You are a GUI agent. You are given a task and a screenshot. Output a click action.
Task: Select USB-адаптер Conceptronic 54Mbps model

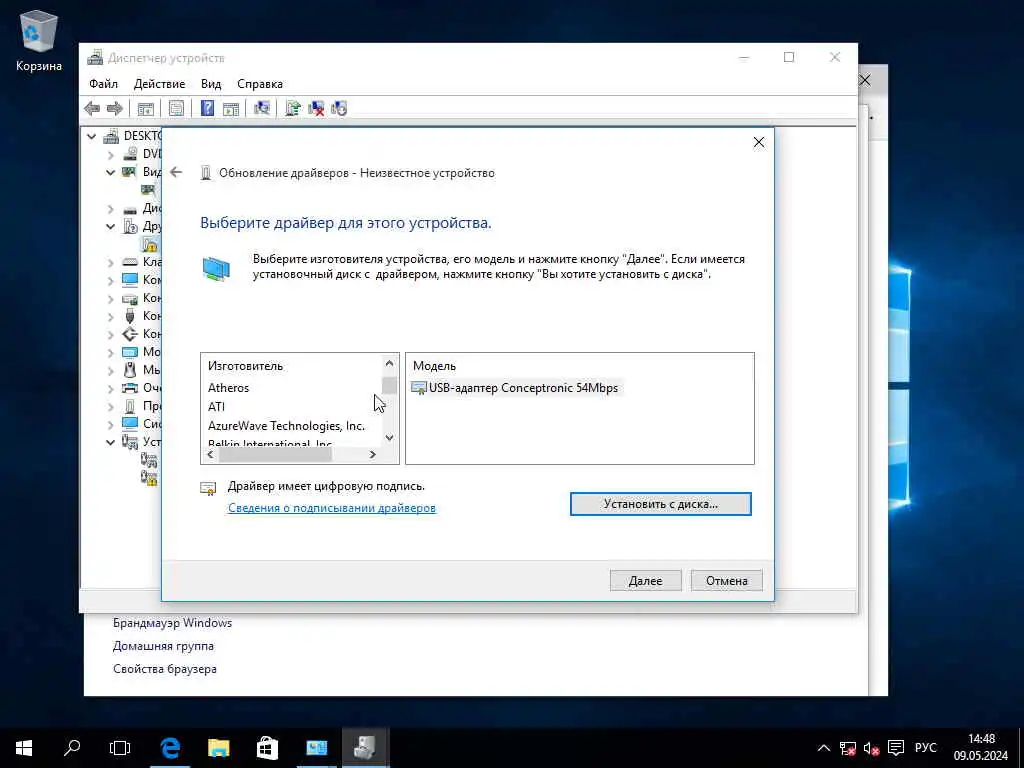click(515, 388)
